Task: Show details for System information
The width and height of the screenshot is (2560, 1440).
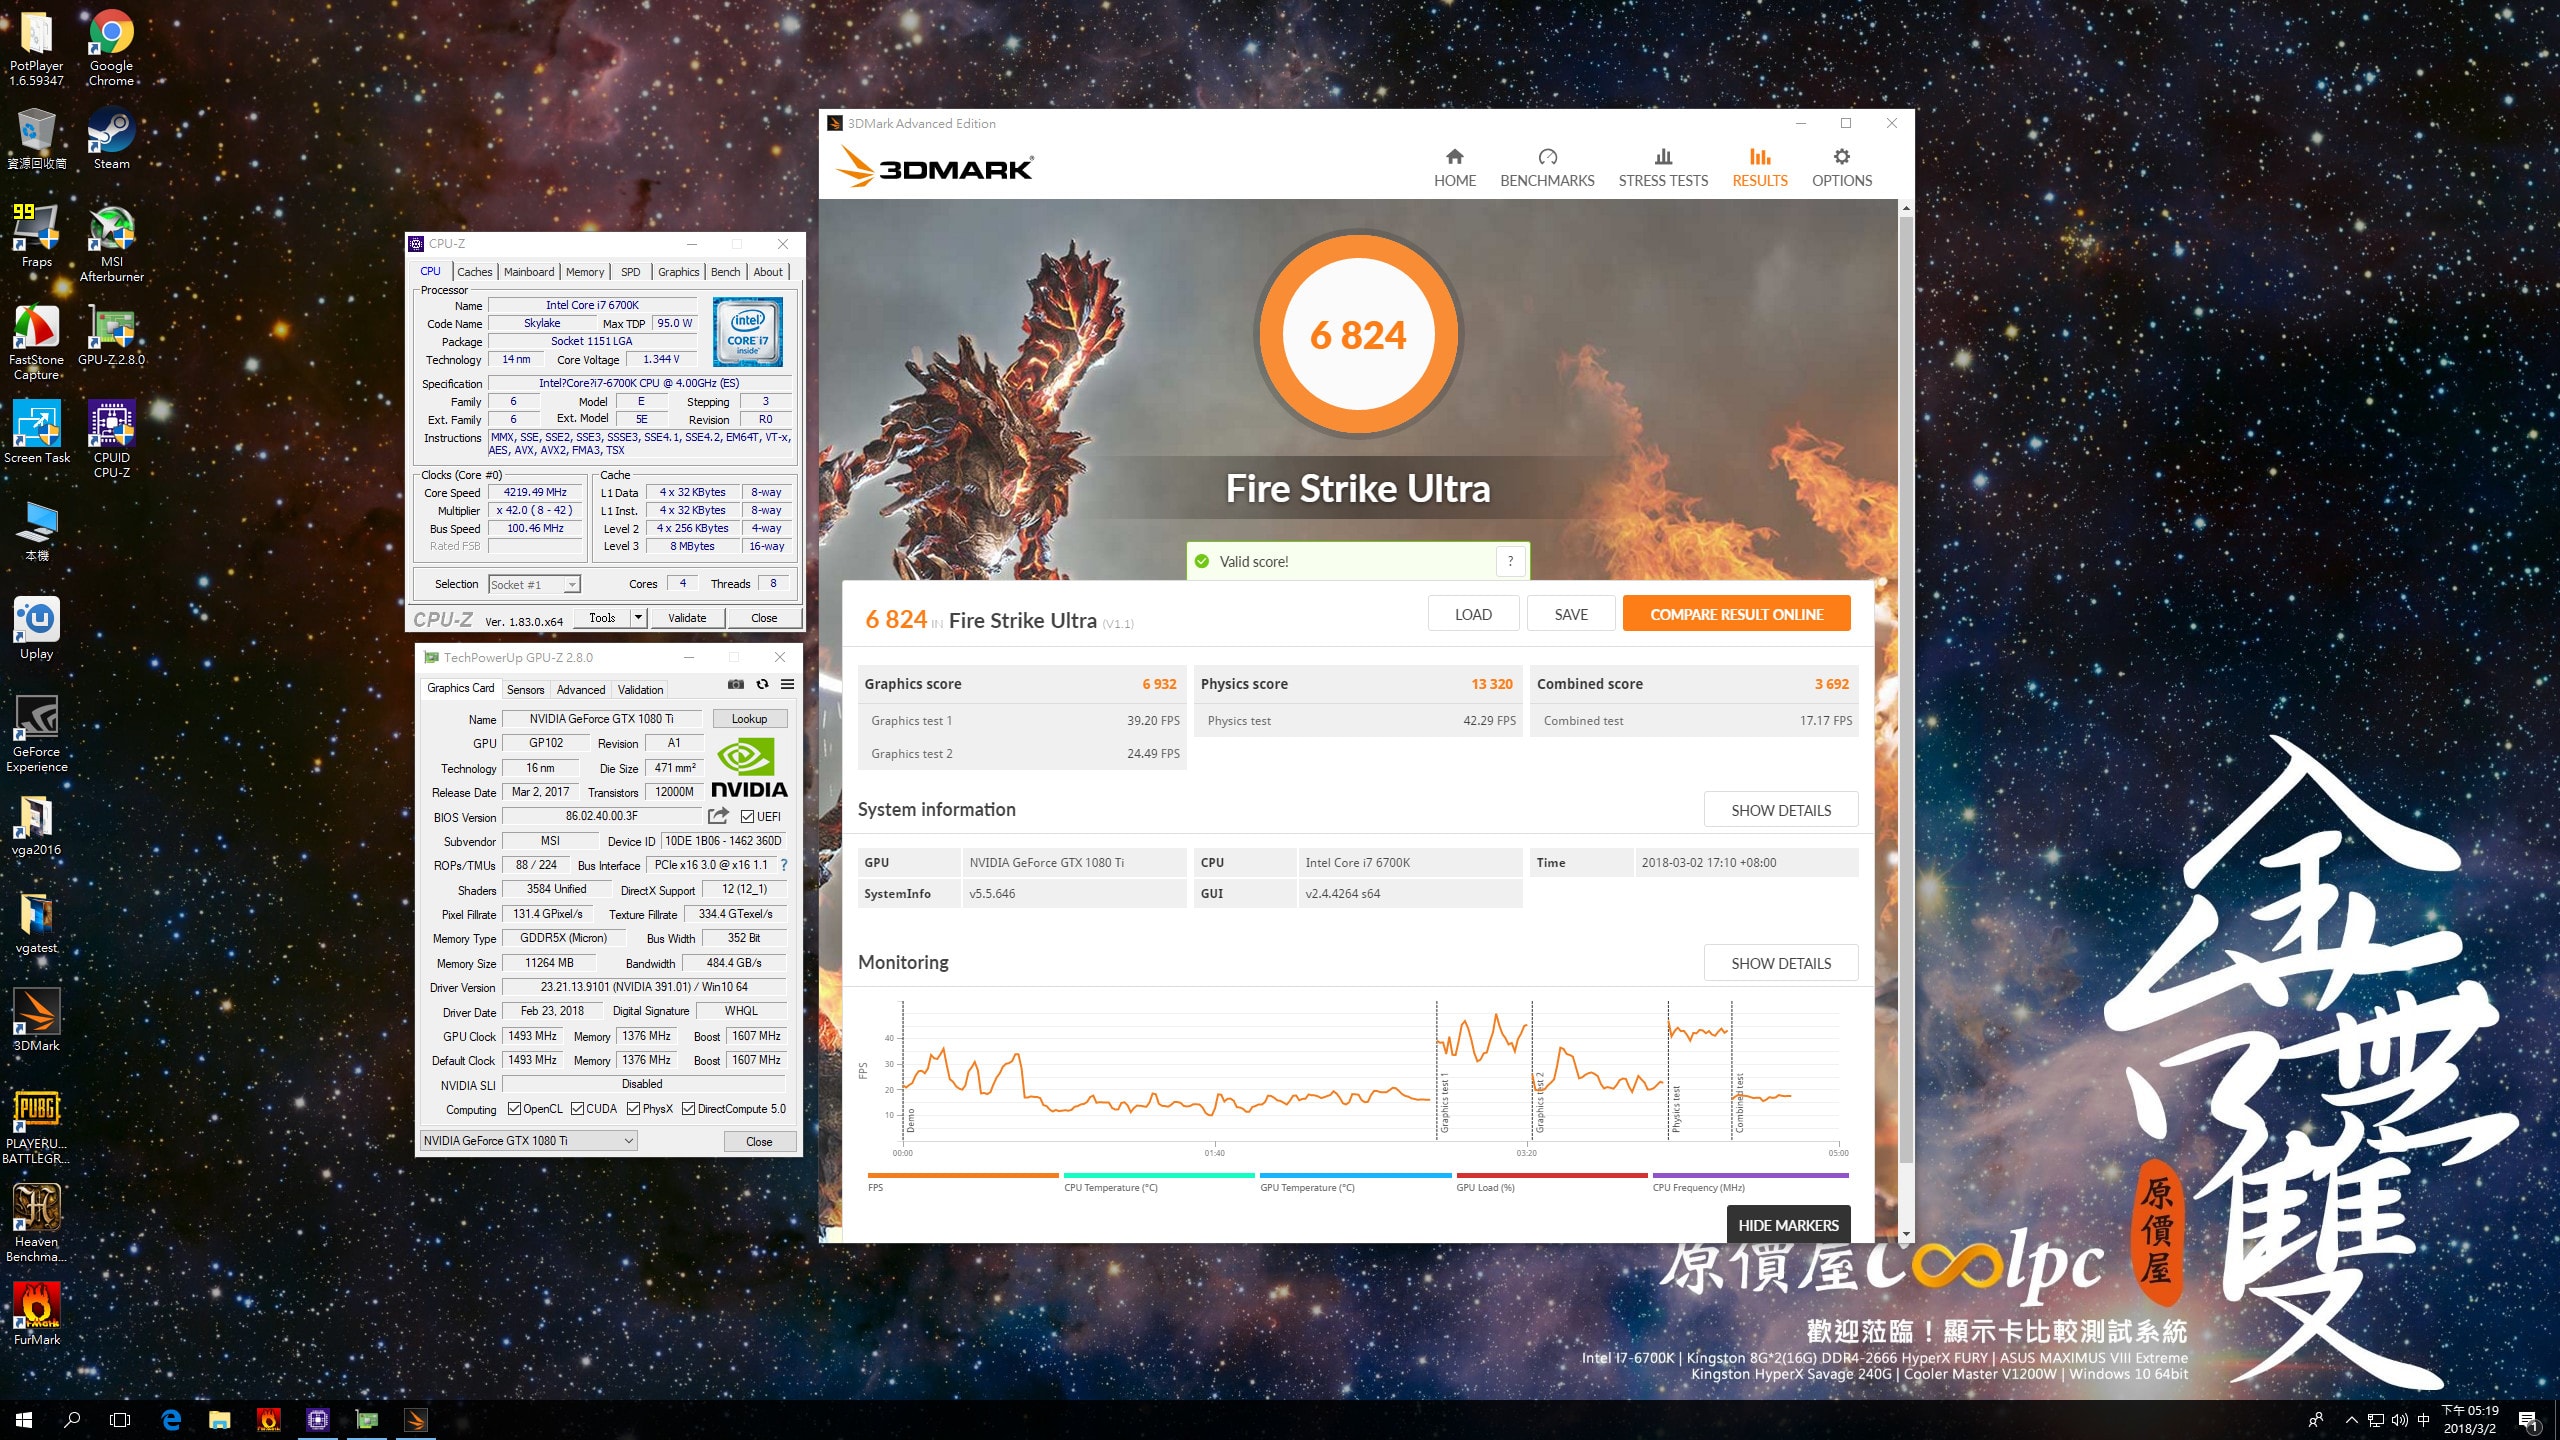Action: pos(1781,810)
